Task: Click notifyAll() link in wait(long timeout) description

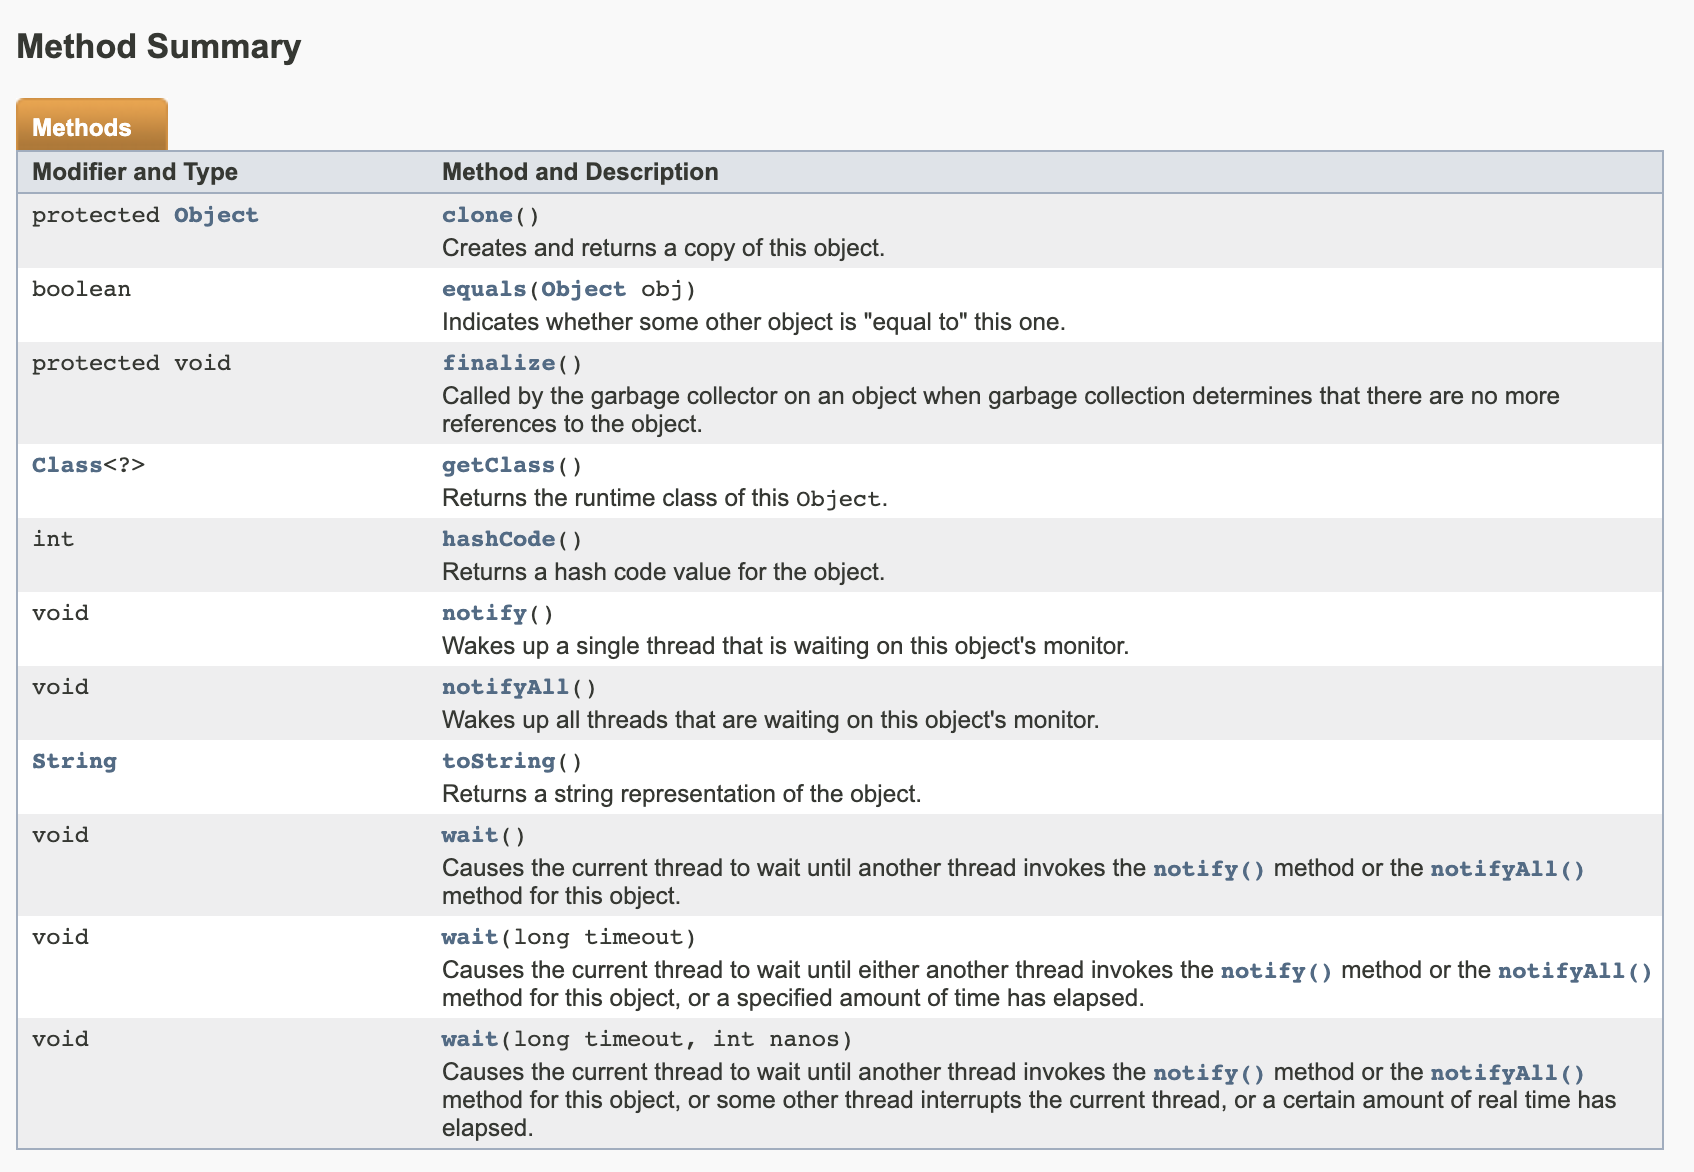Action: pyautogui.click(x=1575, y=971)
